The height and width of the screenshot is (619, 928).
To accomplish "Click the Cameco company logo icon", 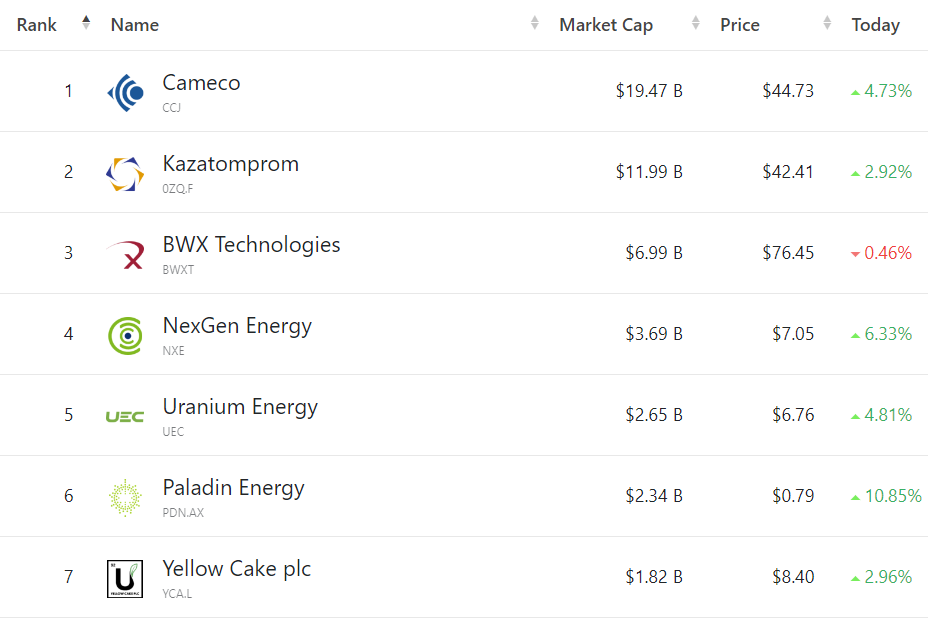I will [x=125, y=92].
